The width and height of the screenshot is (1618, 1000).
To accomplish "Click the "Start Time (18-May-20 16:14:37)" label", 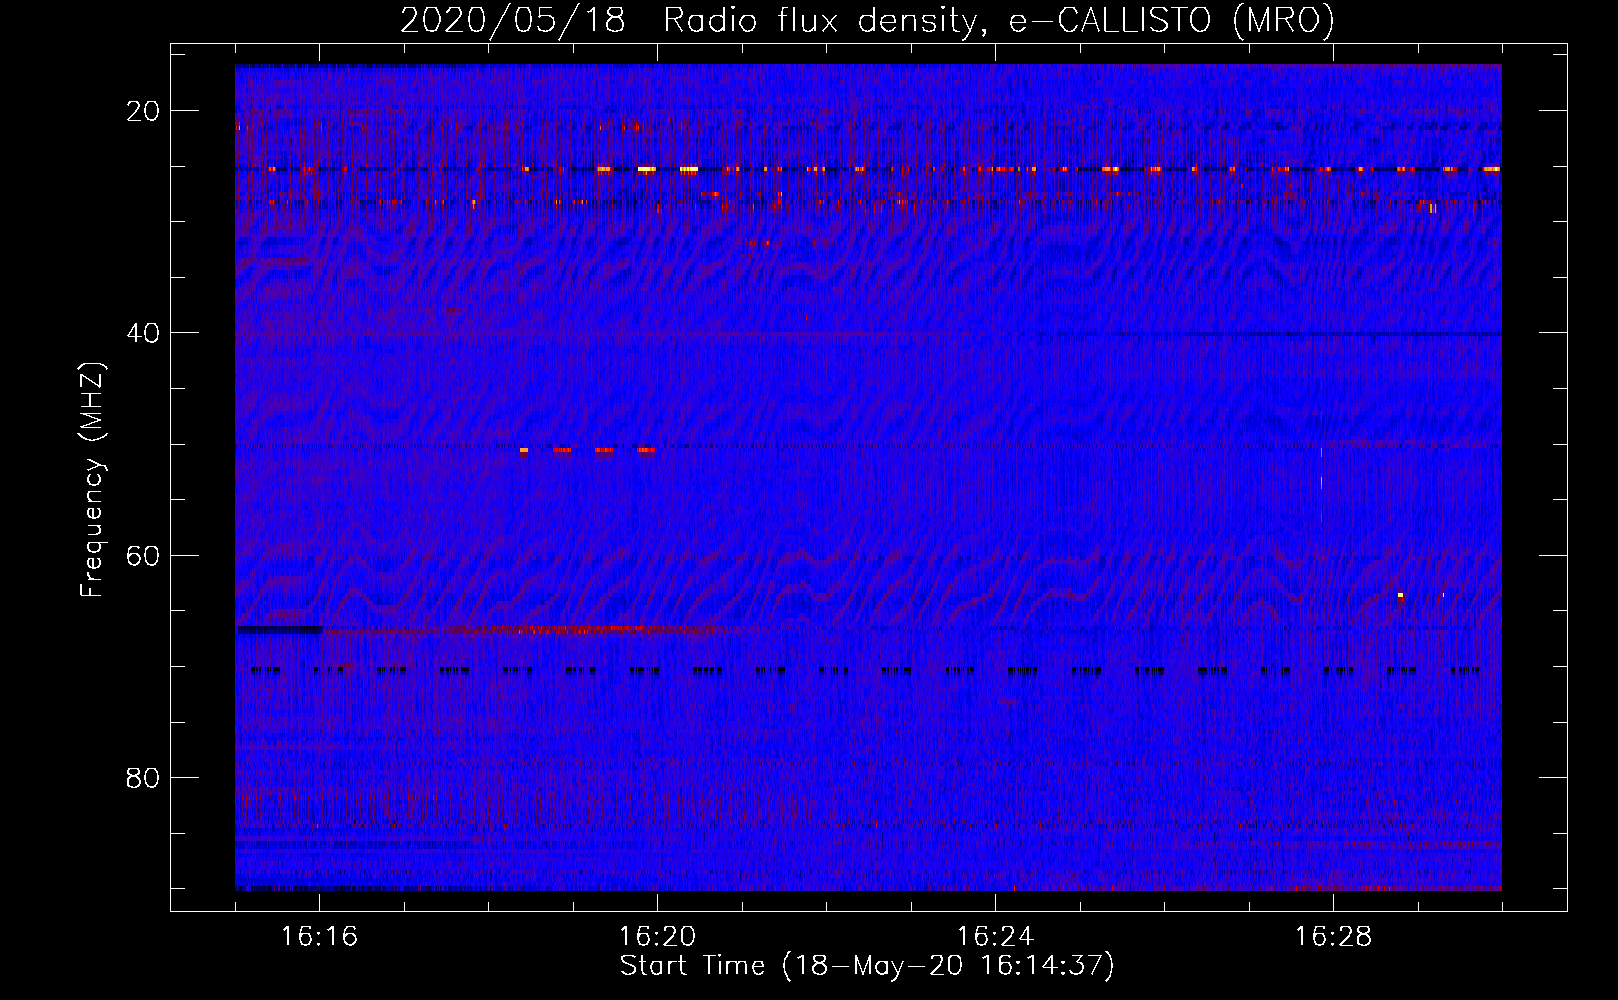I will tap(867, 966).
